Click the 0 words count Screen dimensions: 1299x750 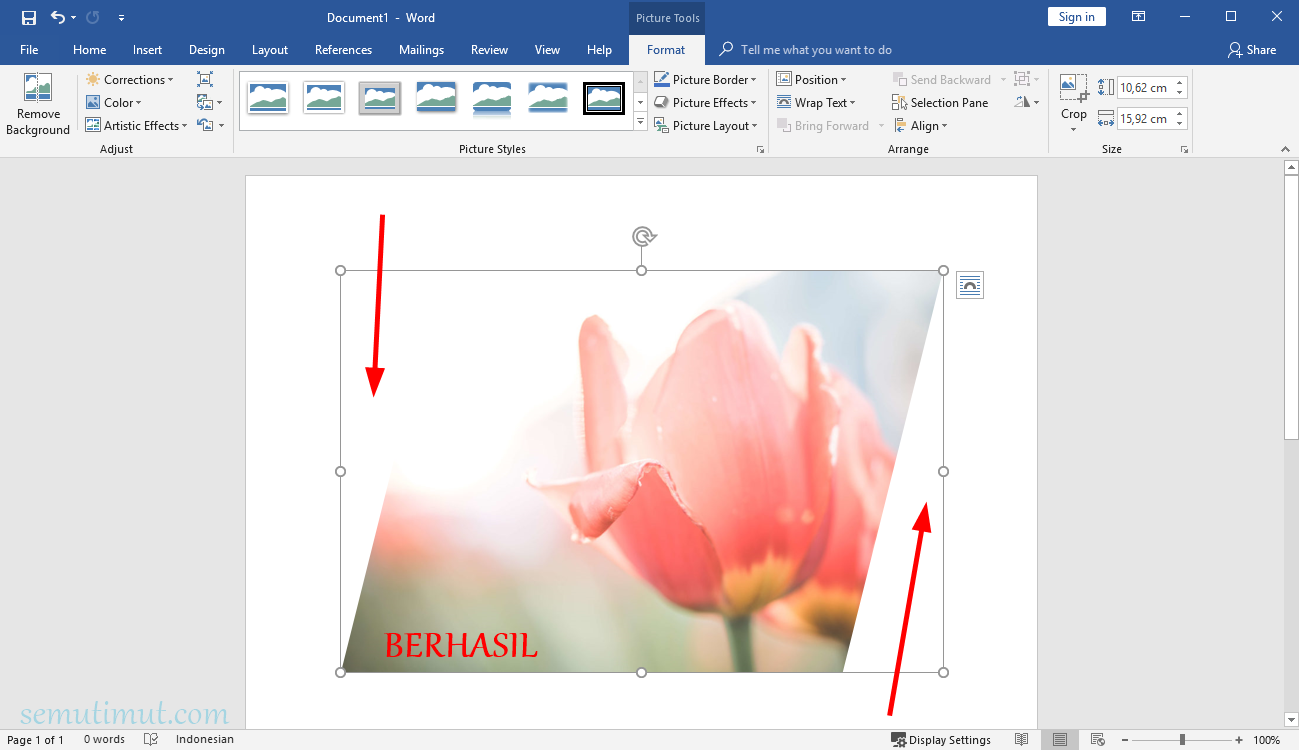click(x=104, y=740)
